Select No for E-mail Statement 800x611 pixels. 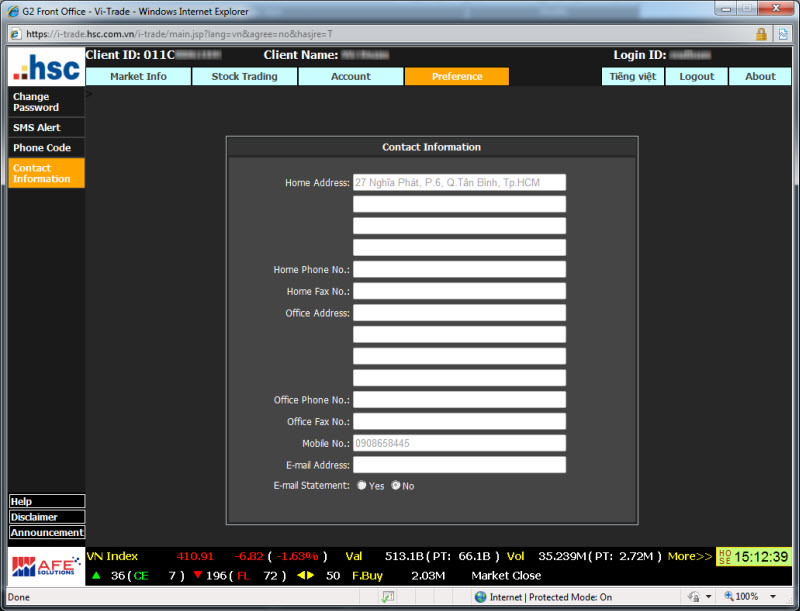396,486
